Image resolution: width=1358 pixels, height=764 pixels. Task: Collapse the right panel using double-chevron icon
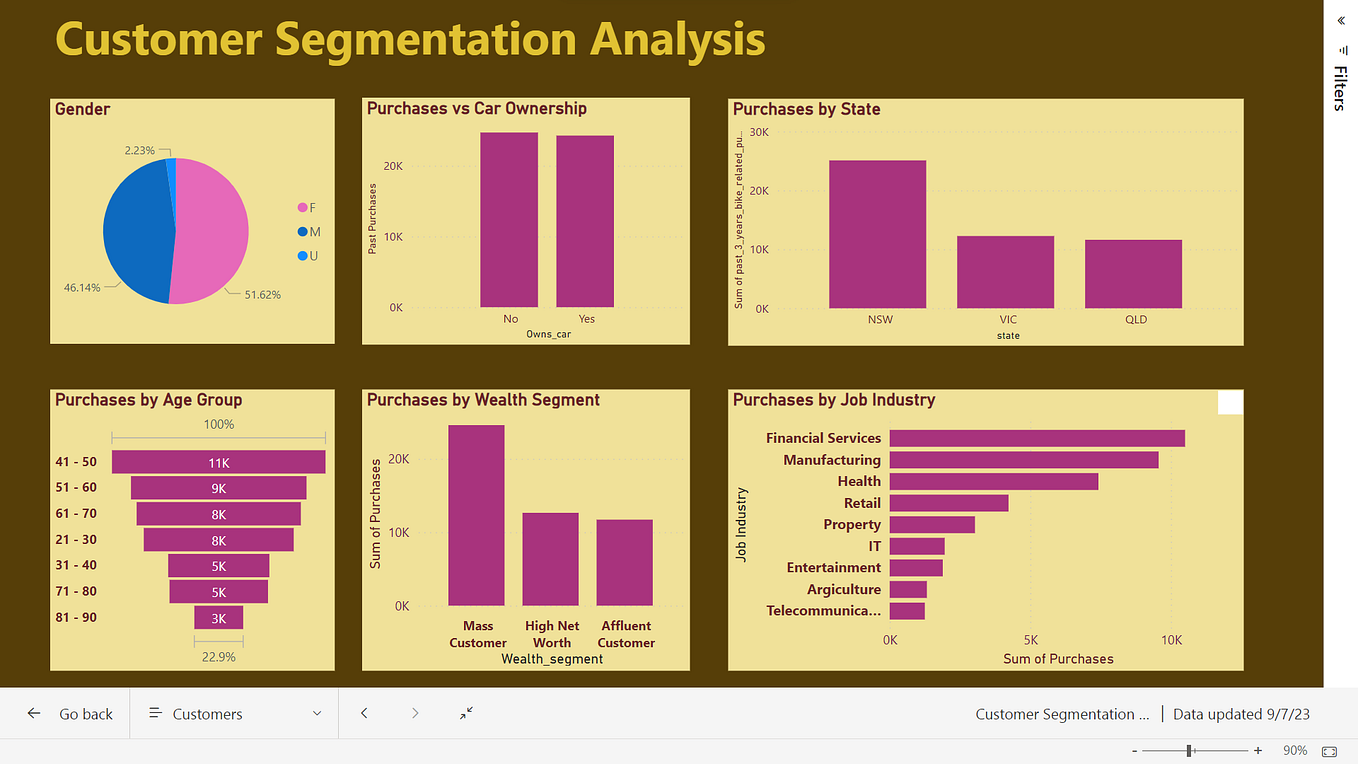[1340, 19]
